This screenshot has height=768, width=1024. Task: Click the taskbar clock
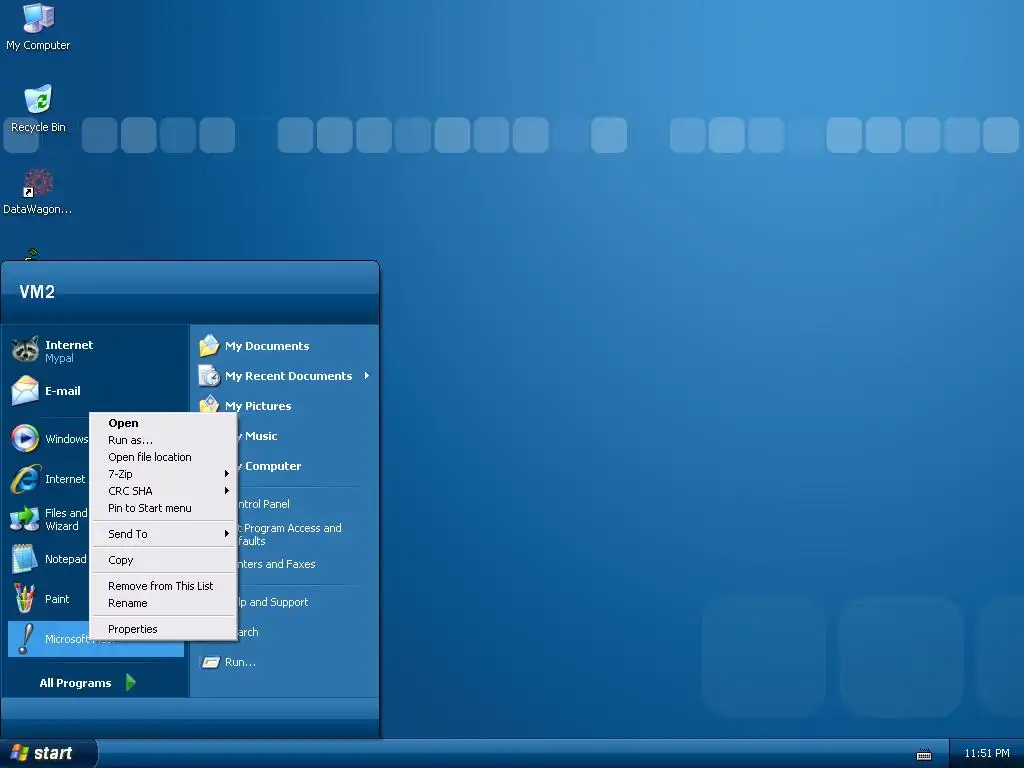tap(986, 754)
